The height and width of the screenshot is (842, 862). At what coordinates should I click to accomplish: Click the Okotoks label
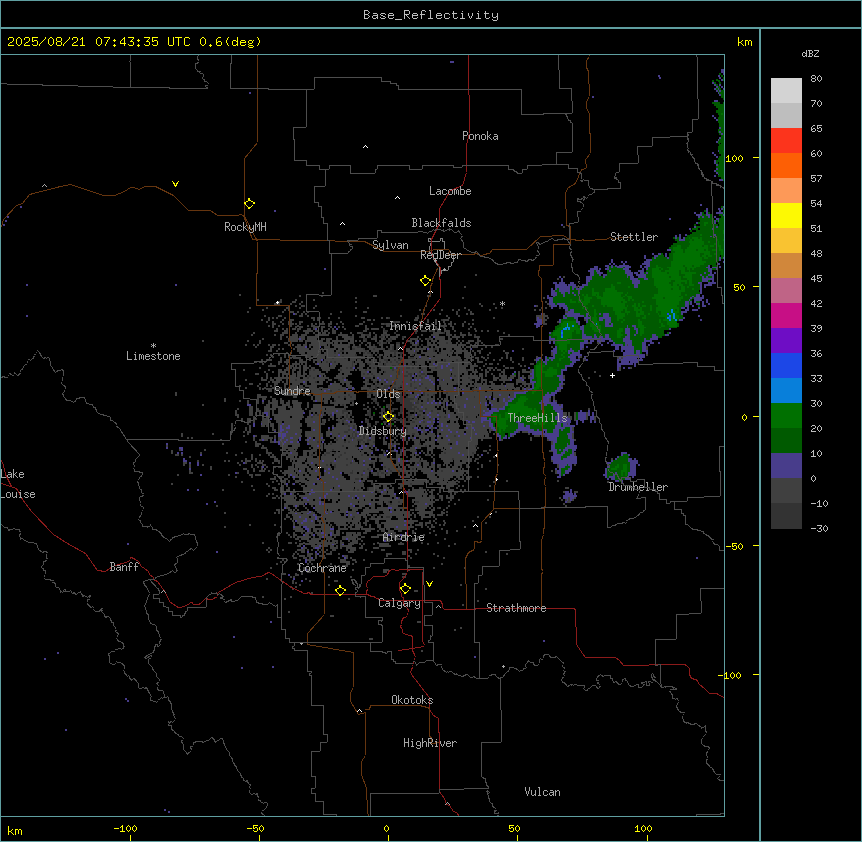point(412,700)
